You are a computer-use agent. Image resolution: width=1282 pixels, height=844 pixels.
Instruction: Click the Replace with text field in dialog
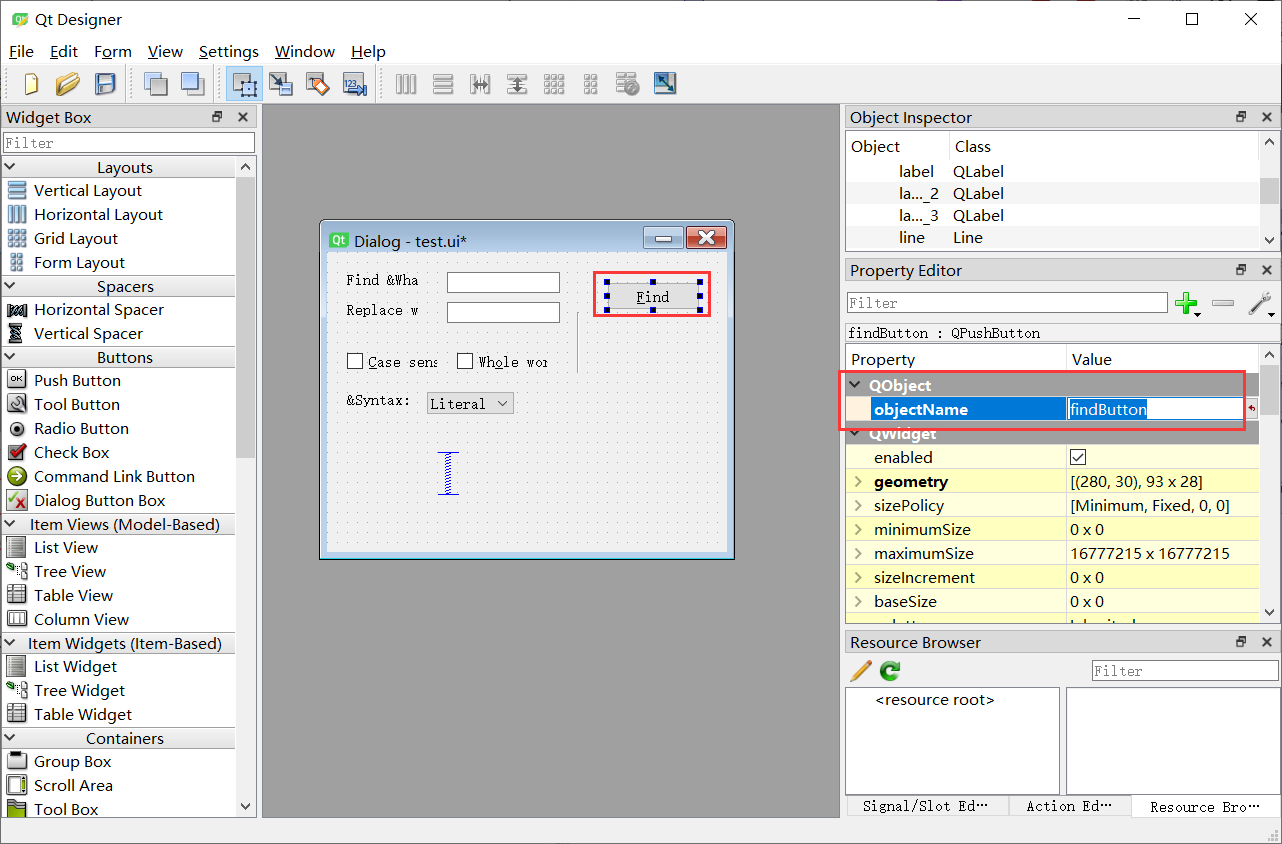pyautogui.click(x=503, y=312)
